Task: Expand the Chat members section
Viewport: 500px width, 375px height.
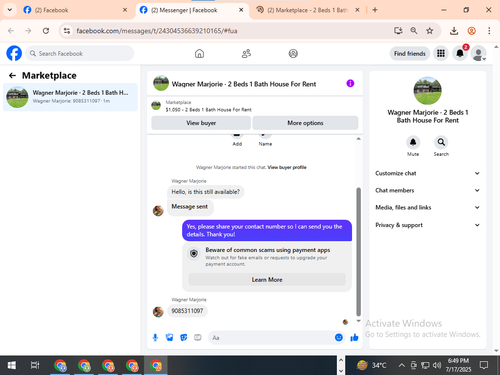Action: (427, 190)
